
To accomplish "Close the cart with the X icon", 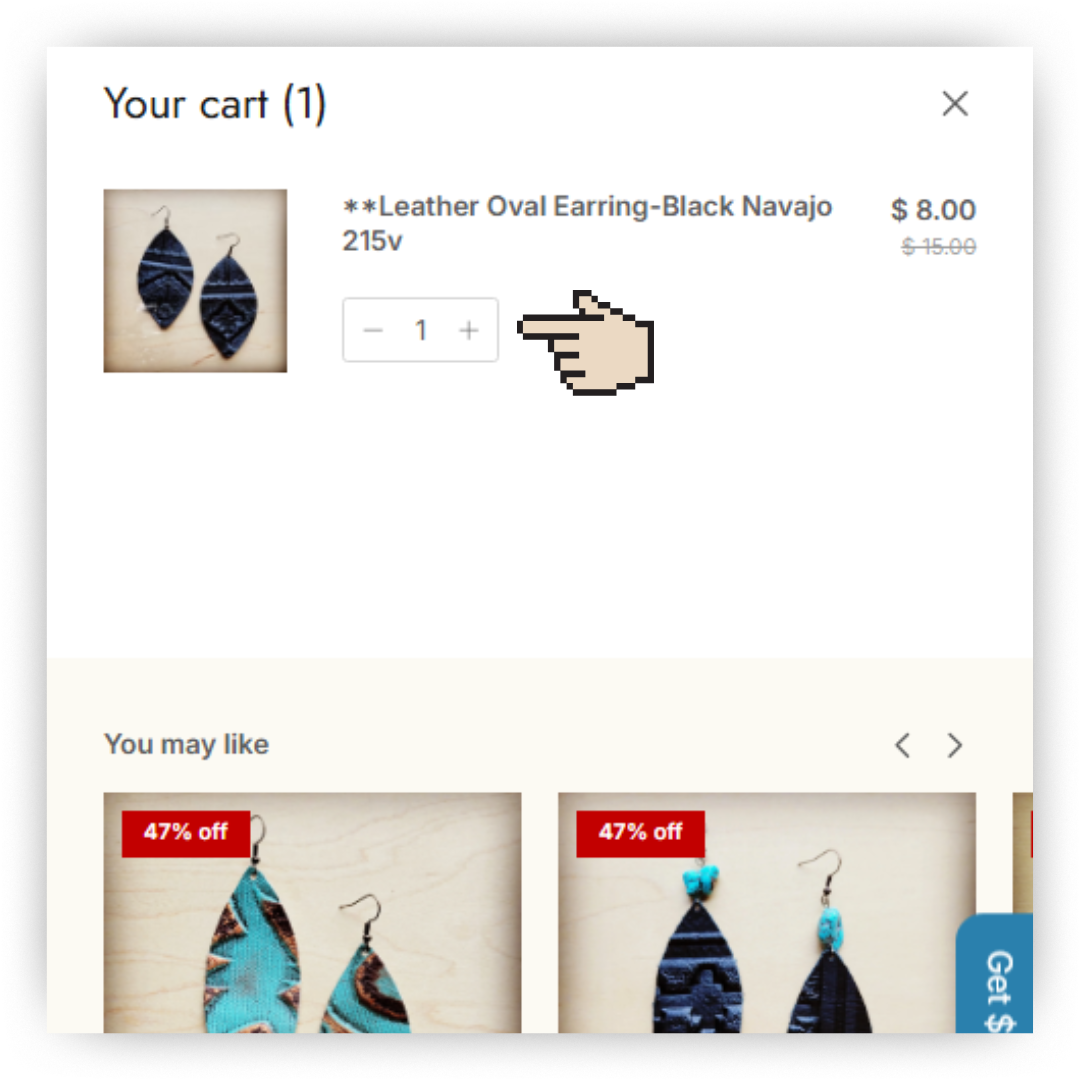I will pyautogui.click(x=955, y=104).
